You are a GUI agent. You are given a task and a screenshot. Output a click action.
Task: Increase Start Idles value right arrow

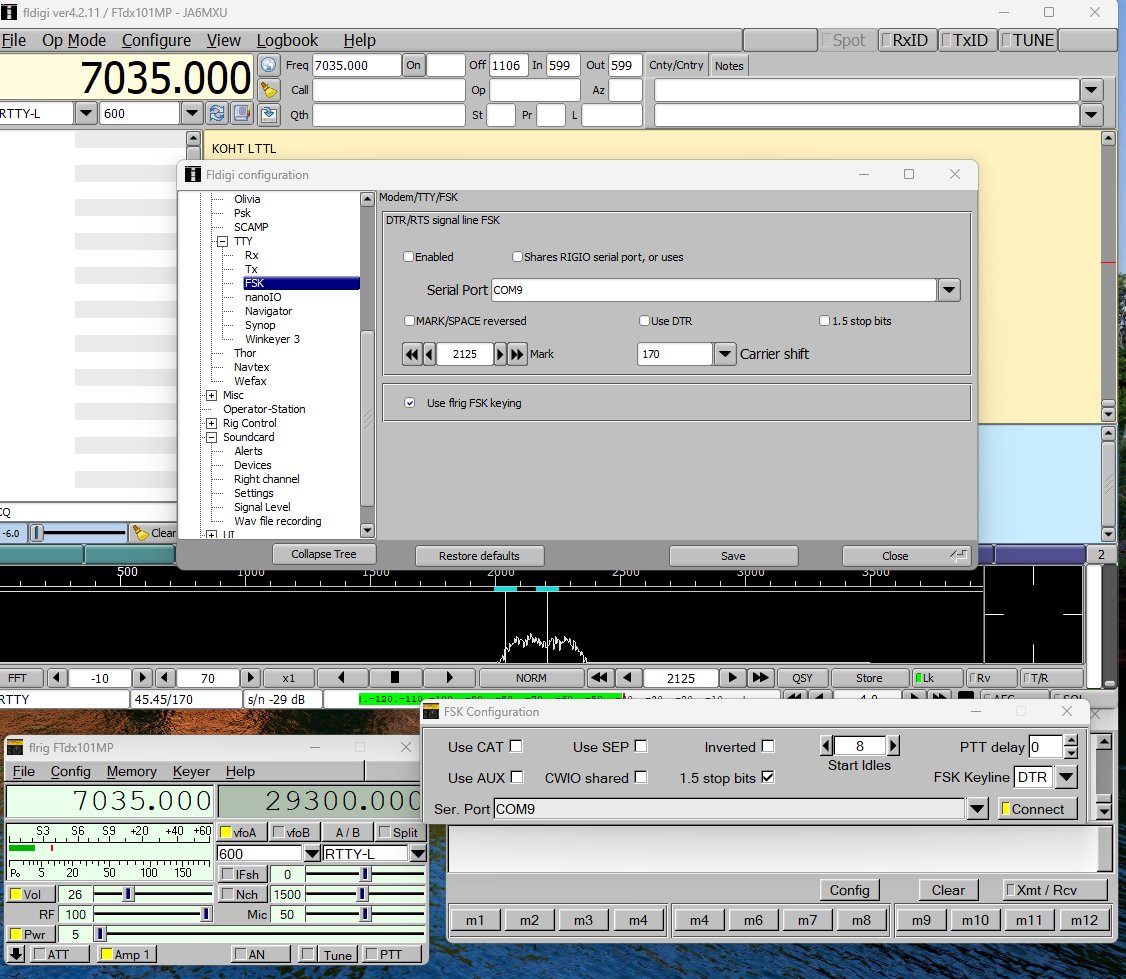(x=893, y=746)
